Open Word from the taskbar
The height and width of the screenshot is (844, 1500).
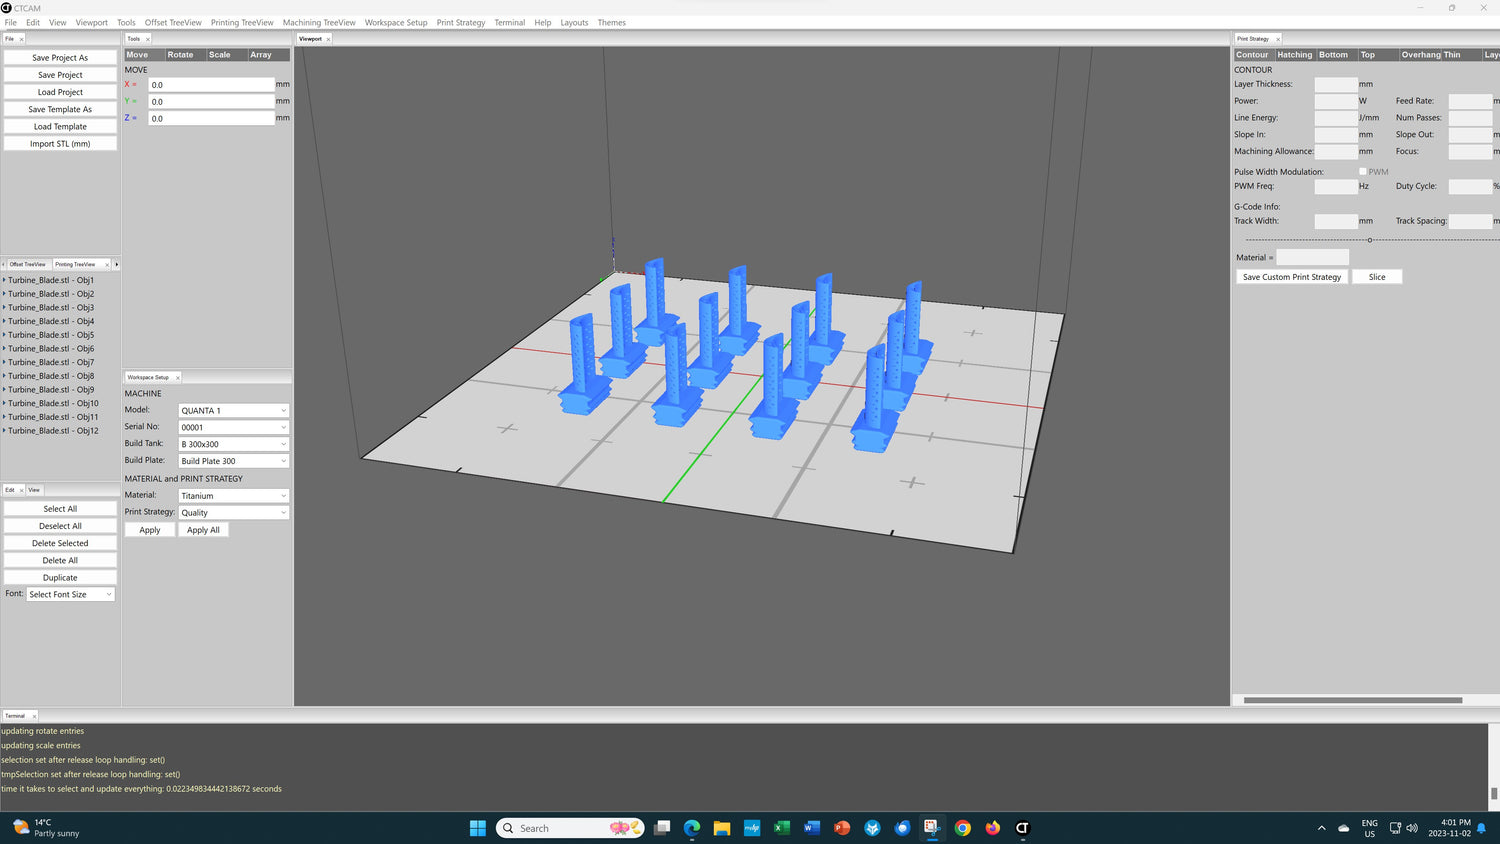click(812, 828)
